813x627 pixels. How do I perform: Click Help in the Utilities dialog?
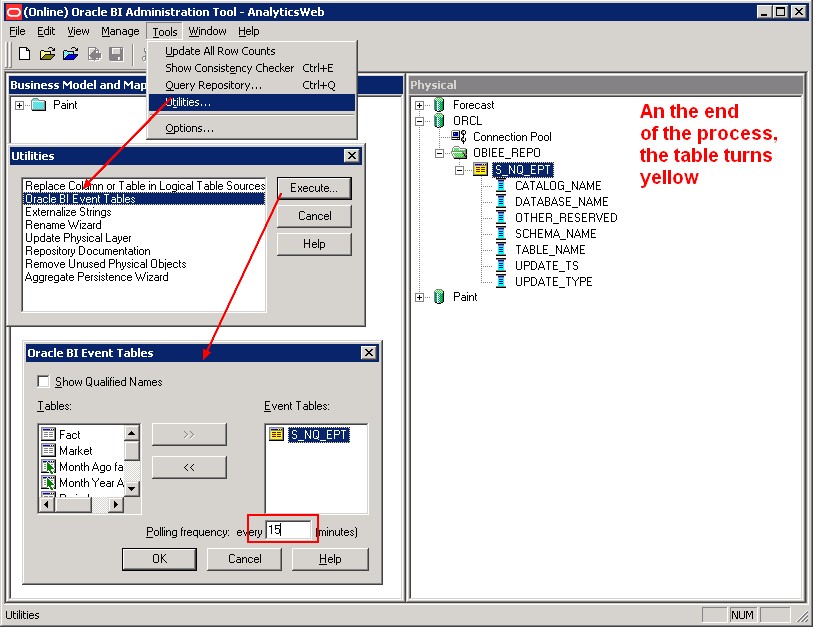pyautogui.click(x=314, y=244)
